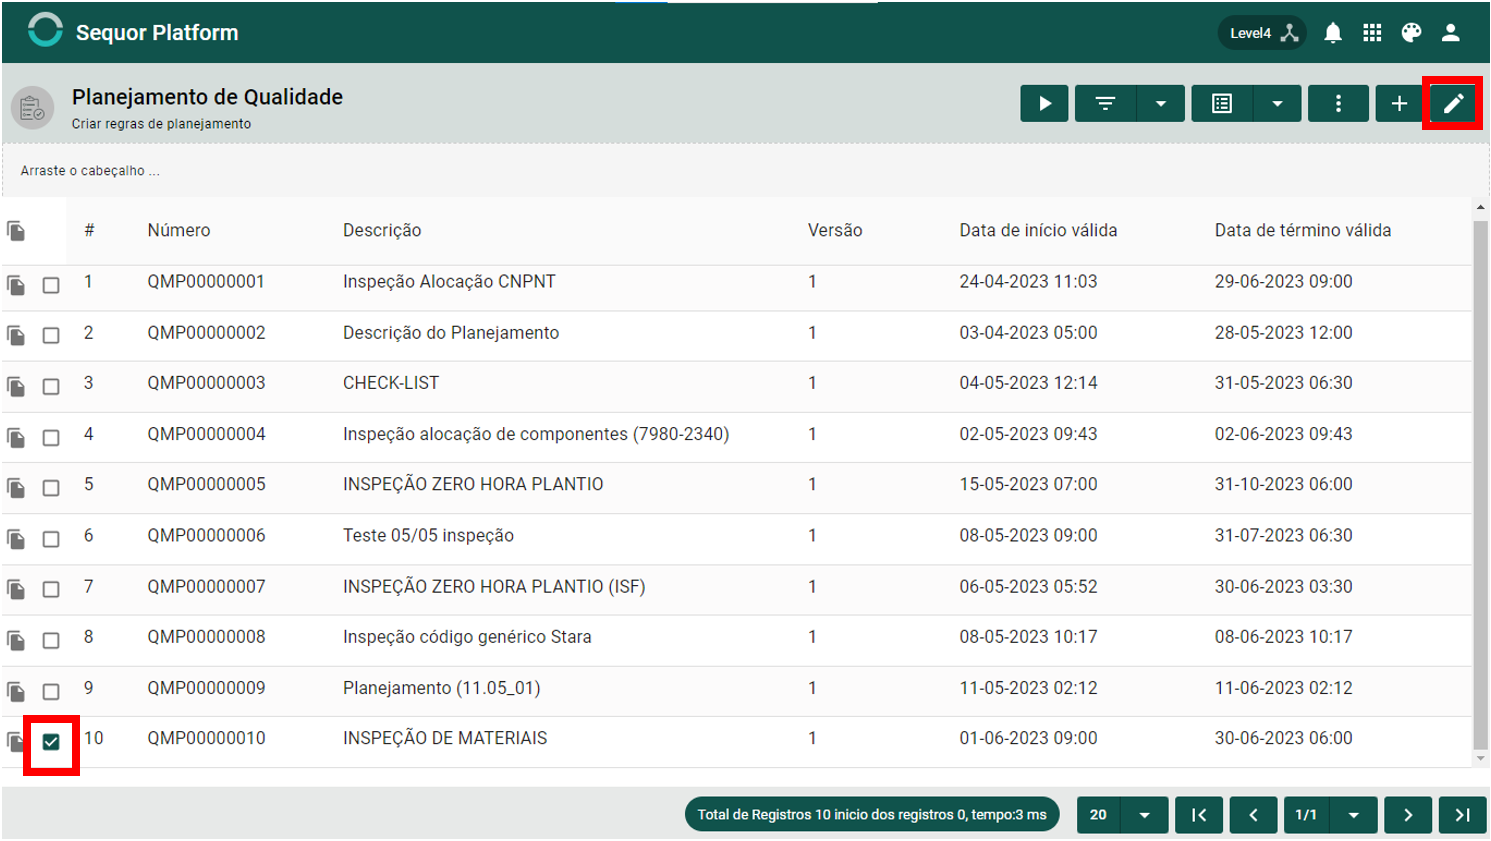Viewport: 1491px width, 841px height.
Task: Click page size 20 button
Action: tap(1098, 814)
